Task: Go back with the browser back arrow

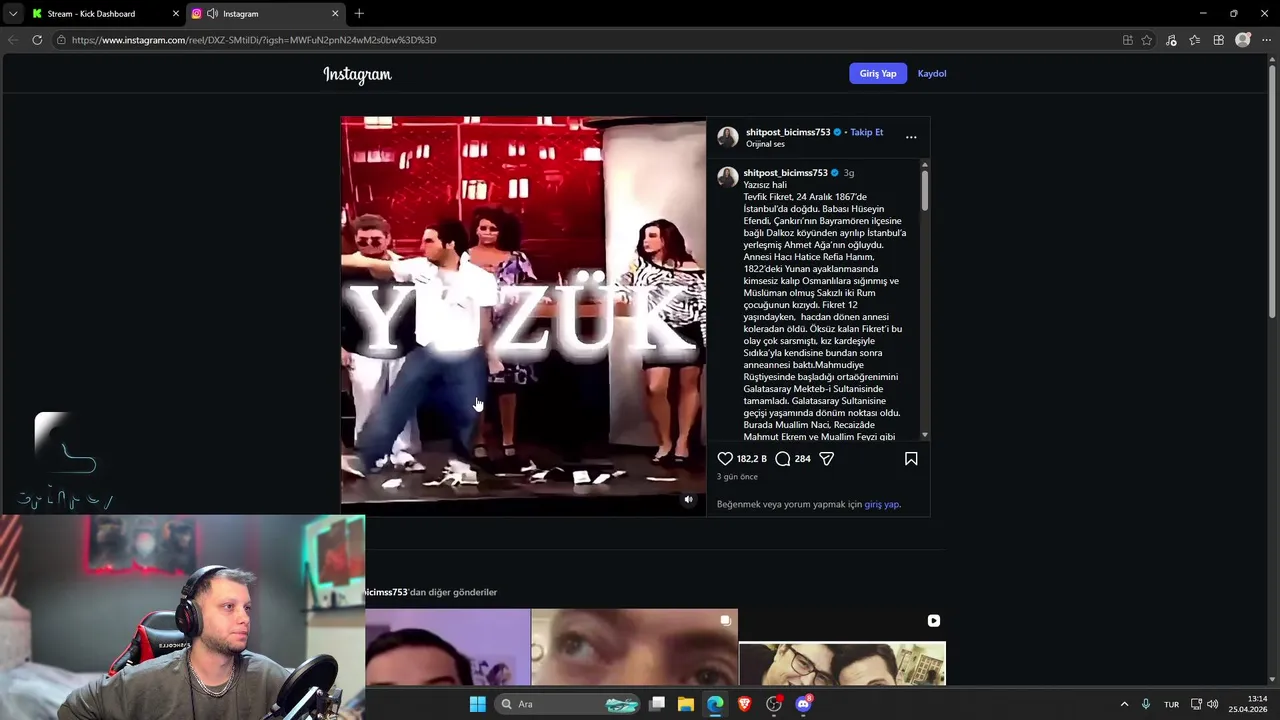Action: [x=13, y=40]
